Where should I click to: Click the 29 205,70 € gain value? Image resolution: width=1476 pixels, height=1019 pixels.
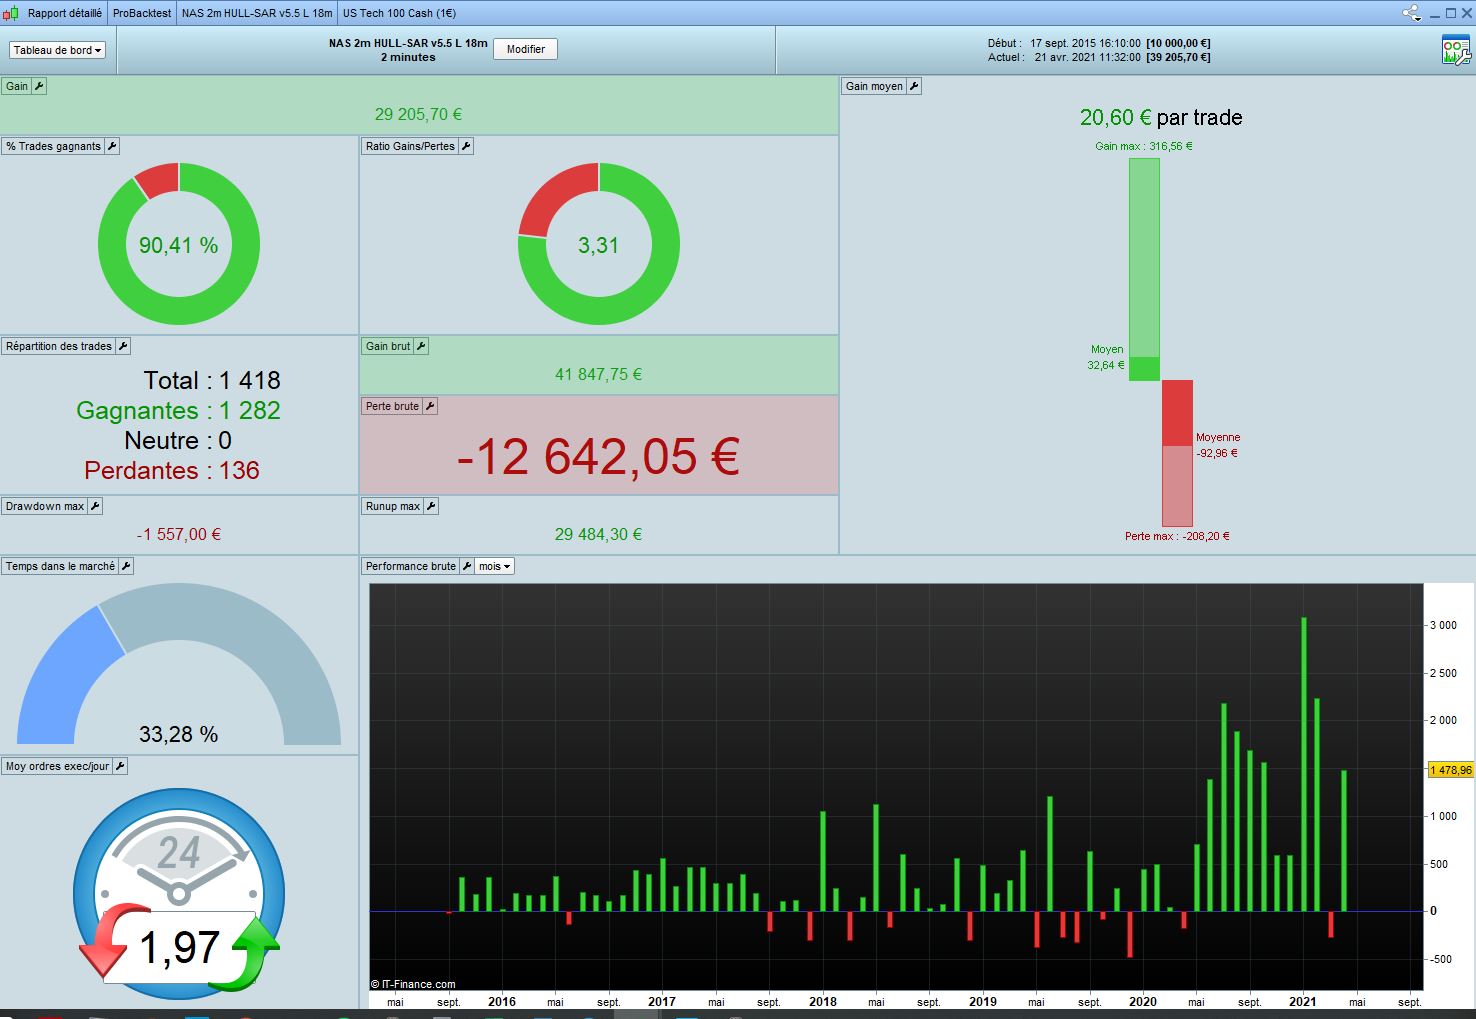pyautogui.click(x=418, y=115)
